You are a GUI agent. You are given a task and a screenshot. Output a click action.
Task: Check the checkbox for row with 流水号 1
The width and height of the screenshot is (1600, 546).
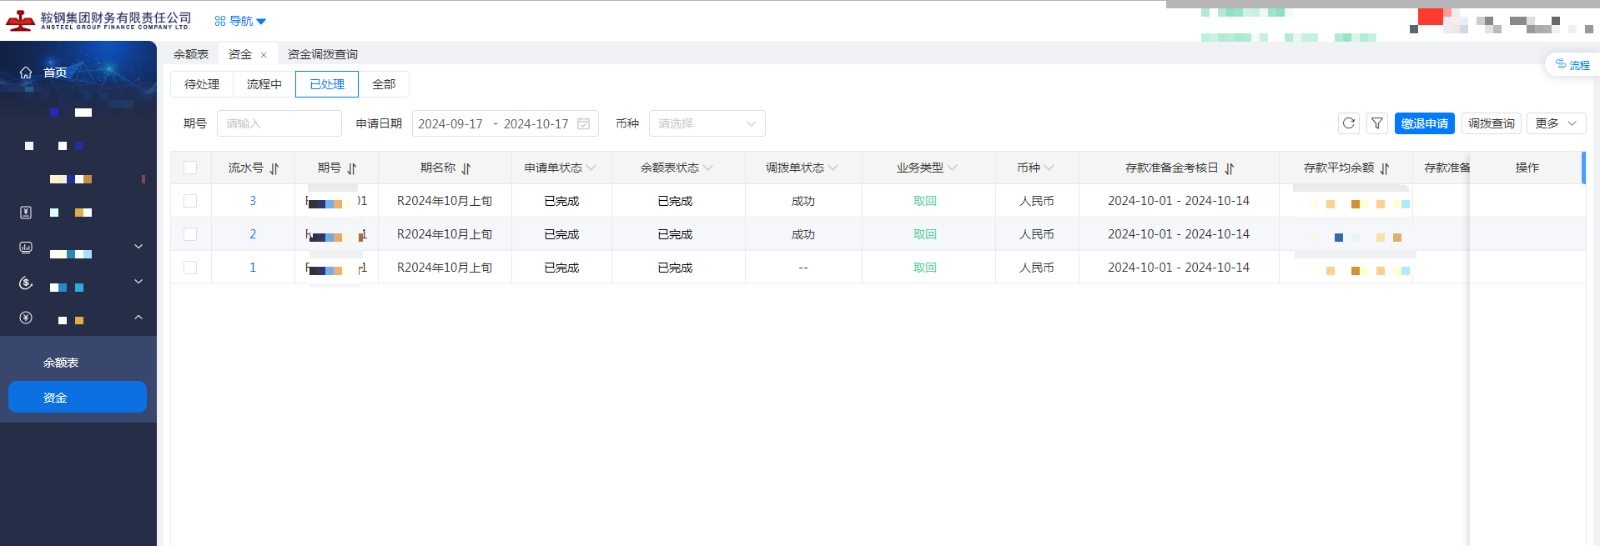point(190,268)
